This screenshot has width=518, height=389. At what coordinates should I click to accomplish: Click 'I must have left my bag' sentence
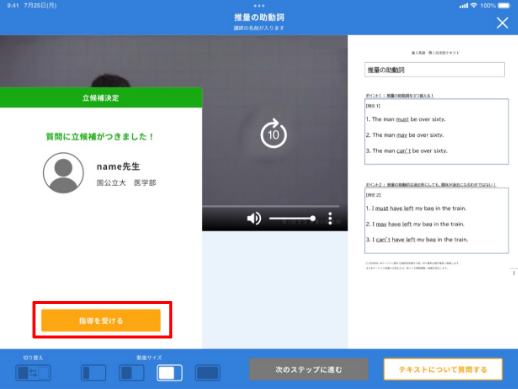pyautogui.click(x=416, y=208)
